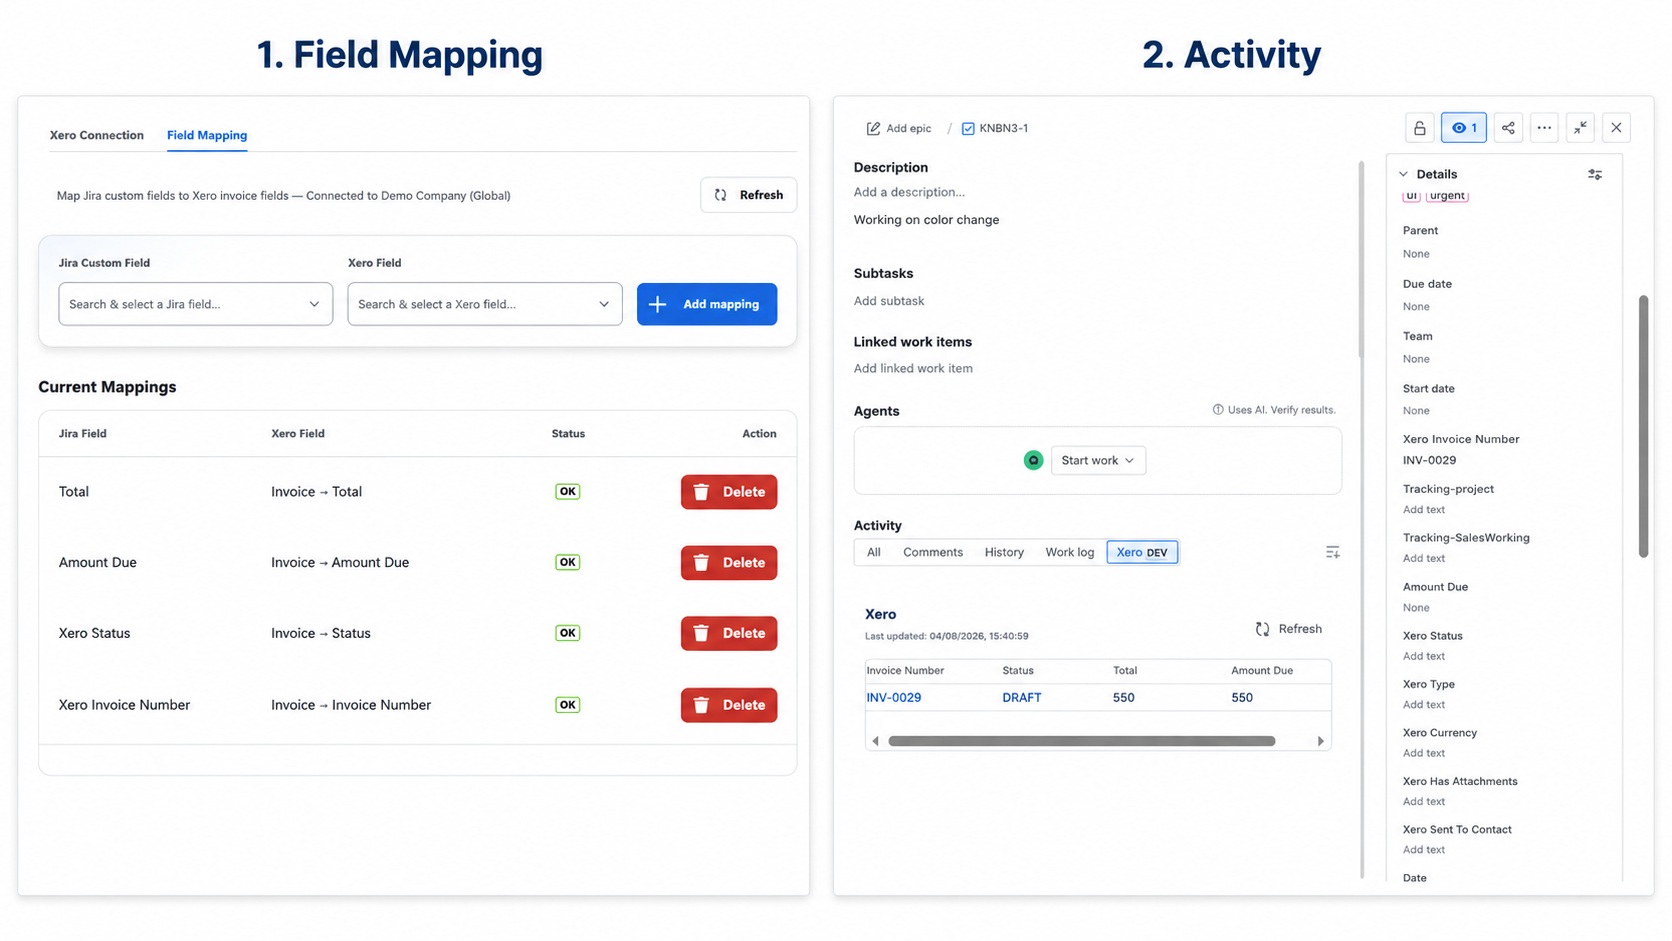Delete the Amount Due mapping
This screenshot has height=941, width=1672.
[729, 563]
